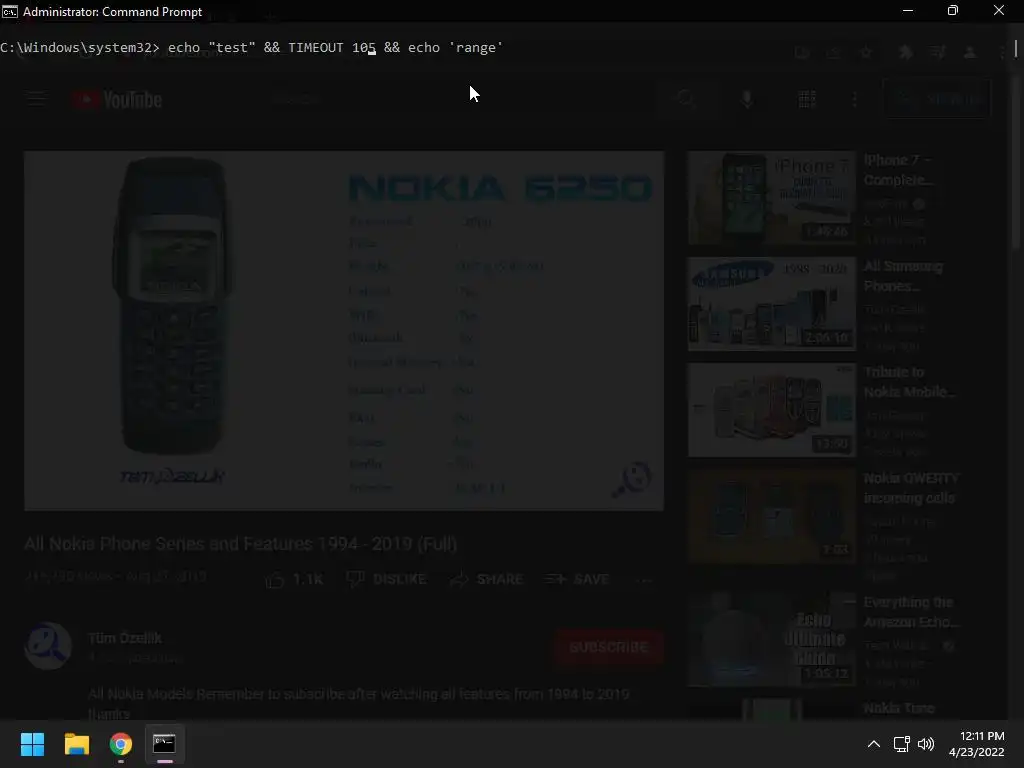The width and height of the screenshot is (1024, 768).
Task: Close the Administrator Command Prompt window
Action: [999, 11]
